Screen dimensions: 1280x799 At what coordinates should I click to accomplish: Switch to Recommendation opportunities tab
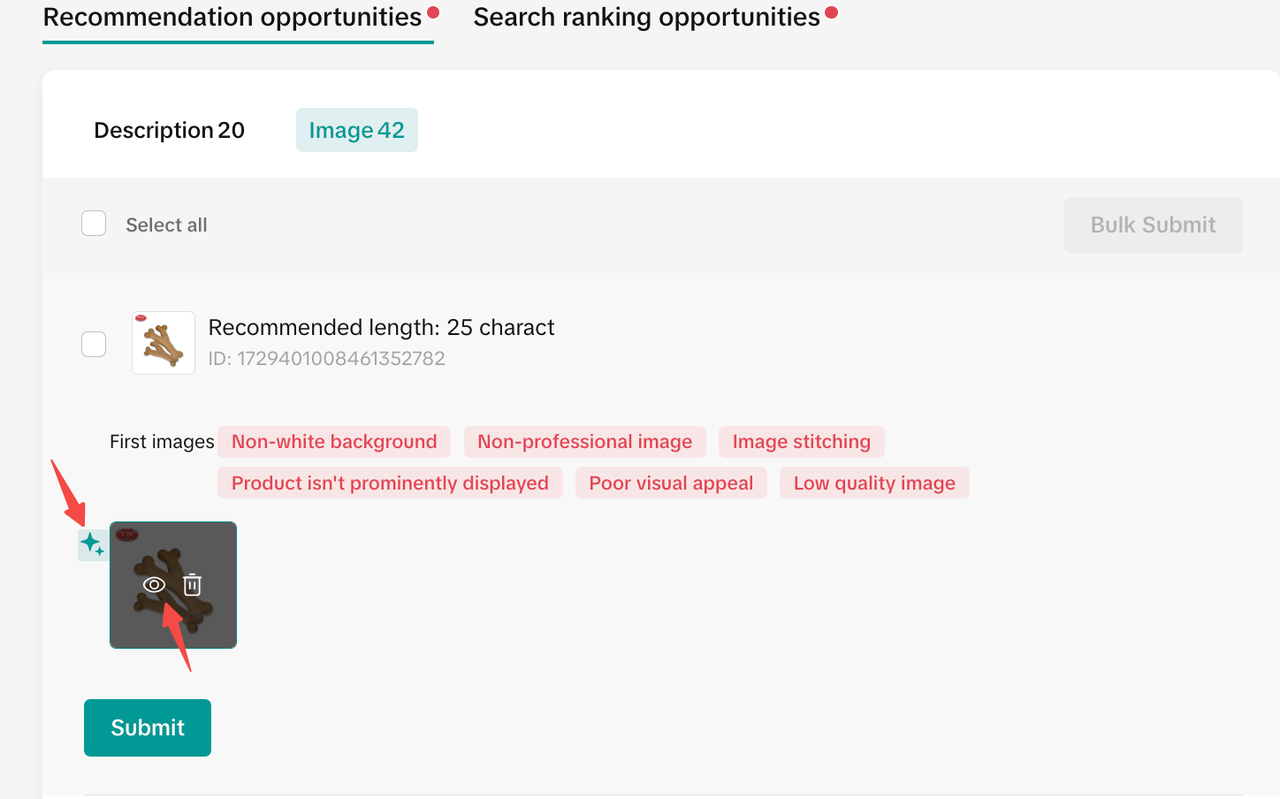tap(232, 18)
